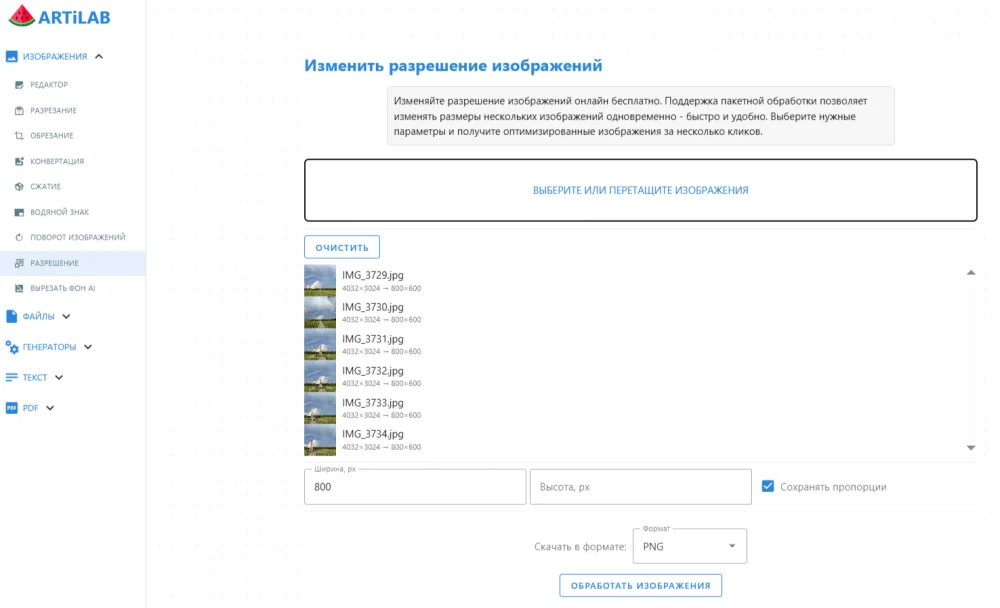
Task: Click the Скачать в формате label
Action: 580,547
